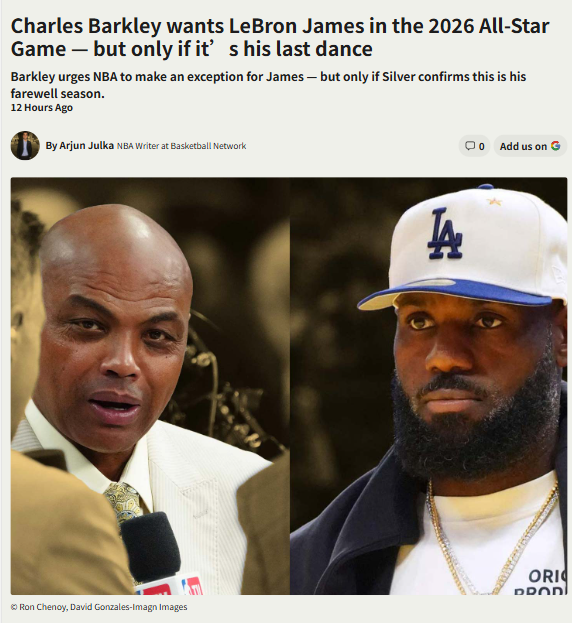Click the Google logo icon
The width and height of the screenshot is (572, 623).
[x=556, y=146]
